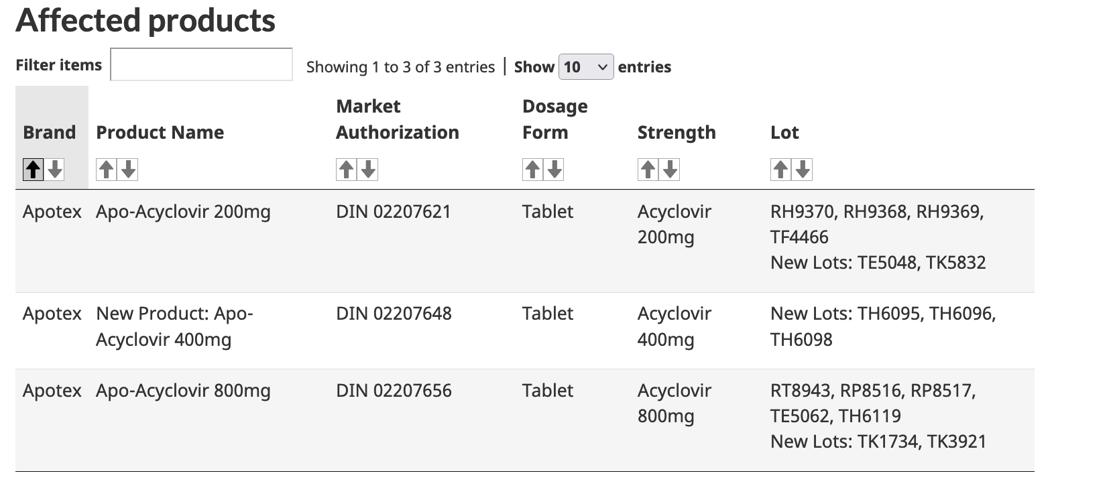Sort Strength column ascending arrow
The image size is (1113, 500).
point(648,170)
